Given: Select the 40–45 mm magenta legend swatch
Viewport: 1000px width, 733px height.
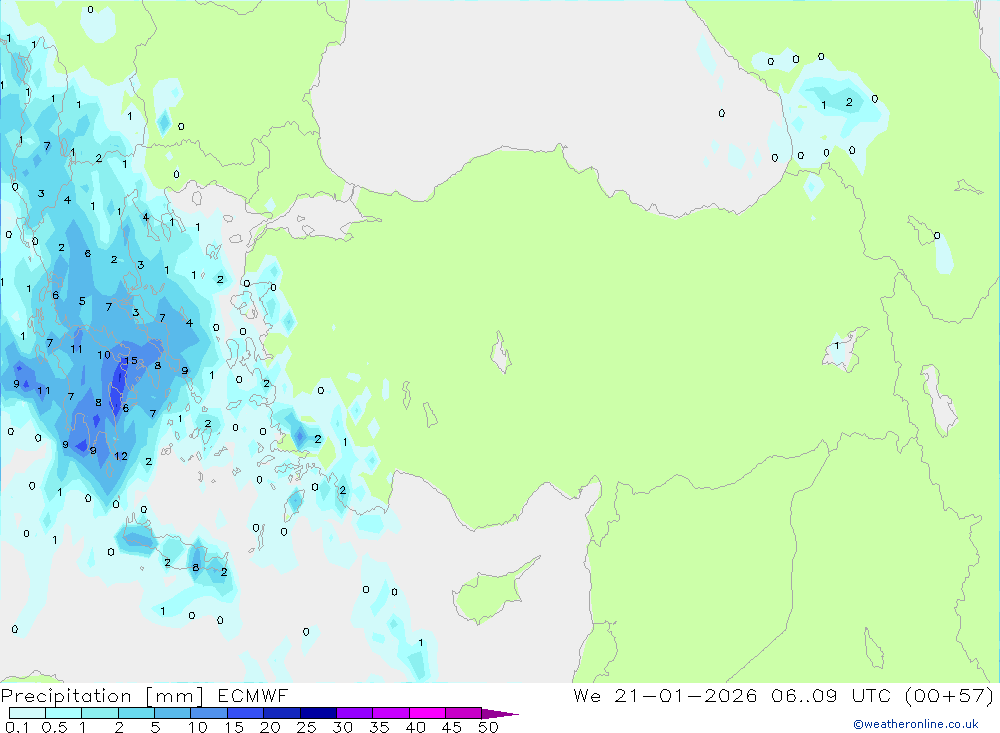Looking at the screenshot, I should [427, 713].
